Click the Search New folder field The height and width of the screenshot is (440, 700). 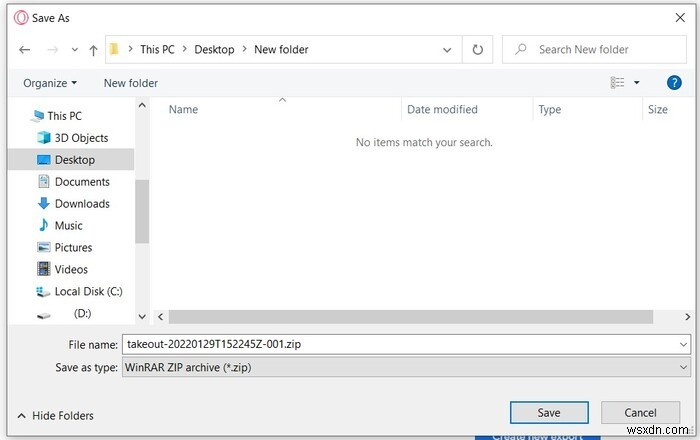pyautogui.click(x=594, y=50)
